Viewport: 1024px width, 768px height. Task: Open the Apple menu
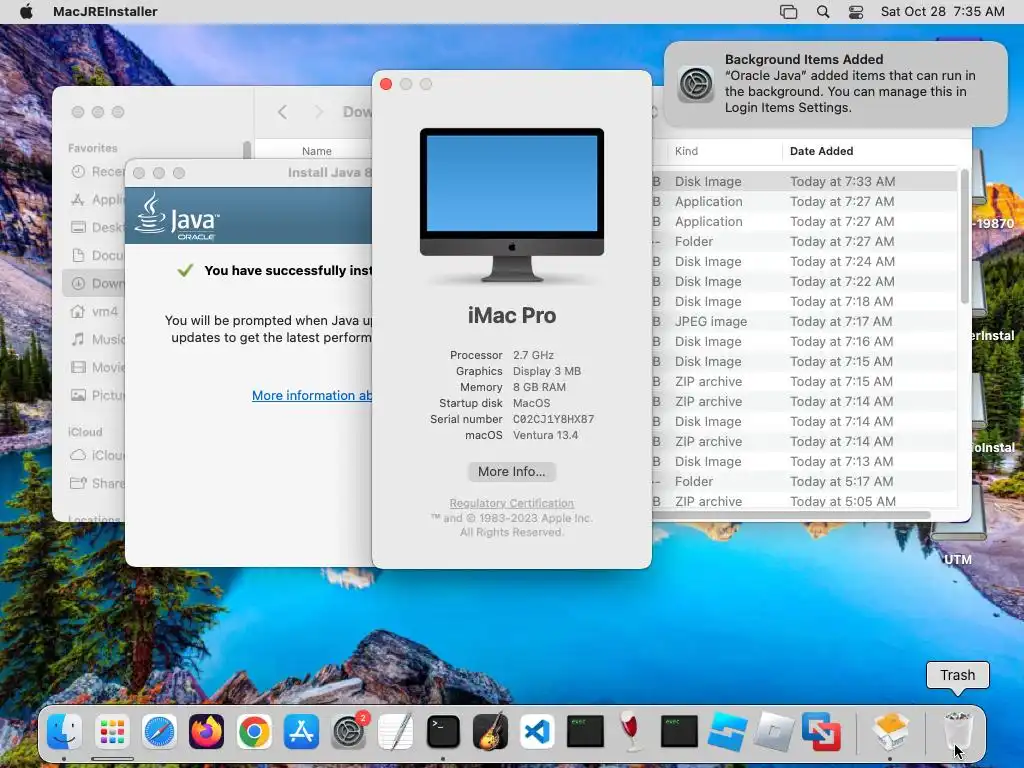tap(26, 11)
